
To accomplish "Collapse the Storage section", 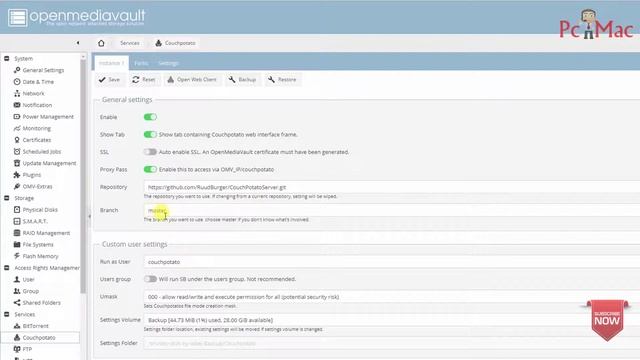I will pyautogui.click(x=7, y=198).
